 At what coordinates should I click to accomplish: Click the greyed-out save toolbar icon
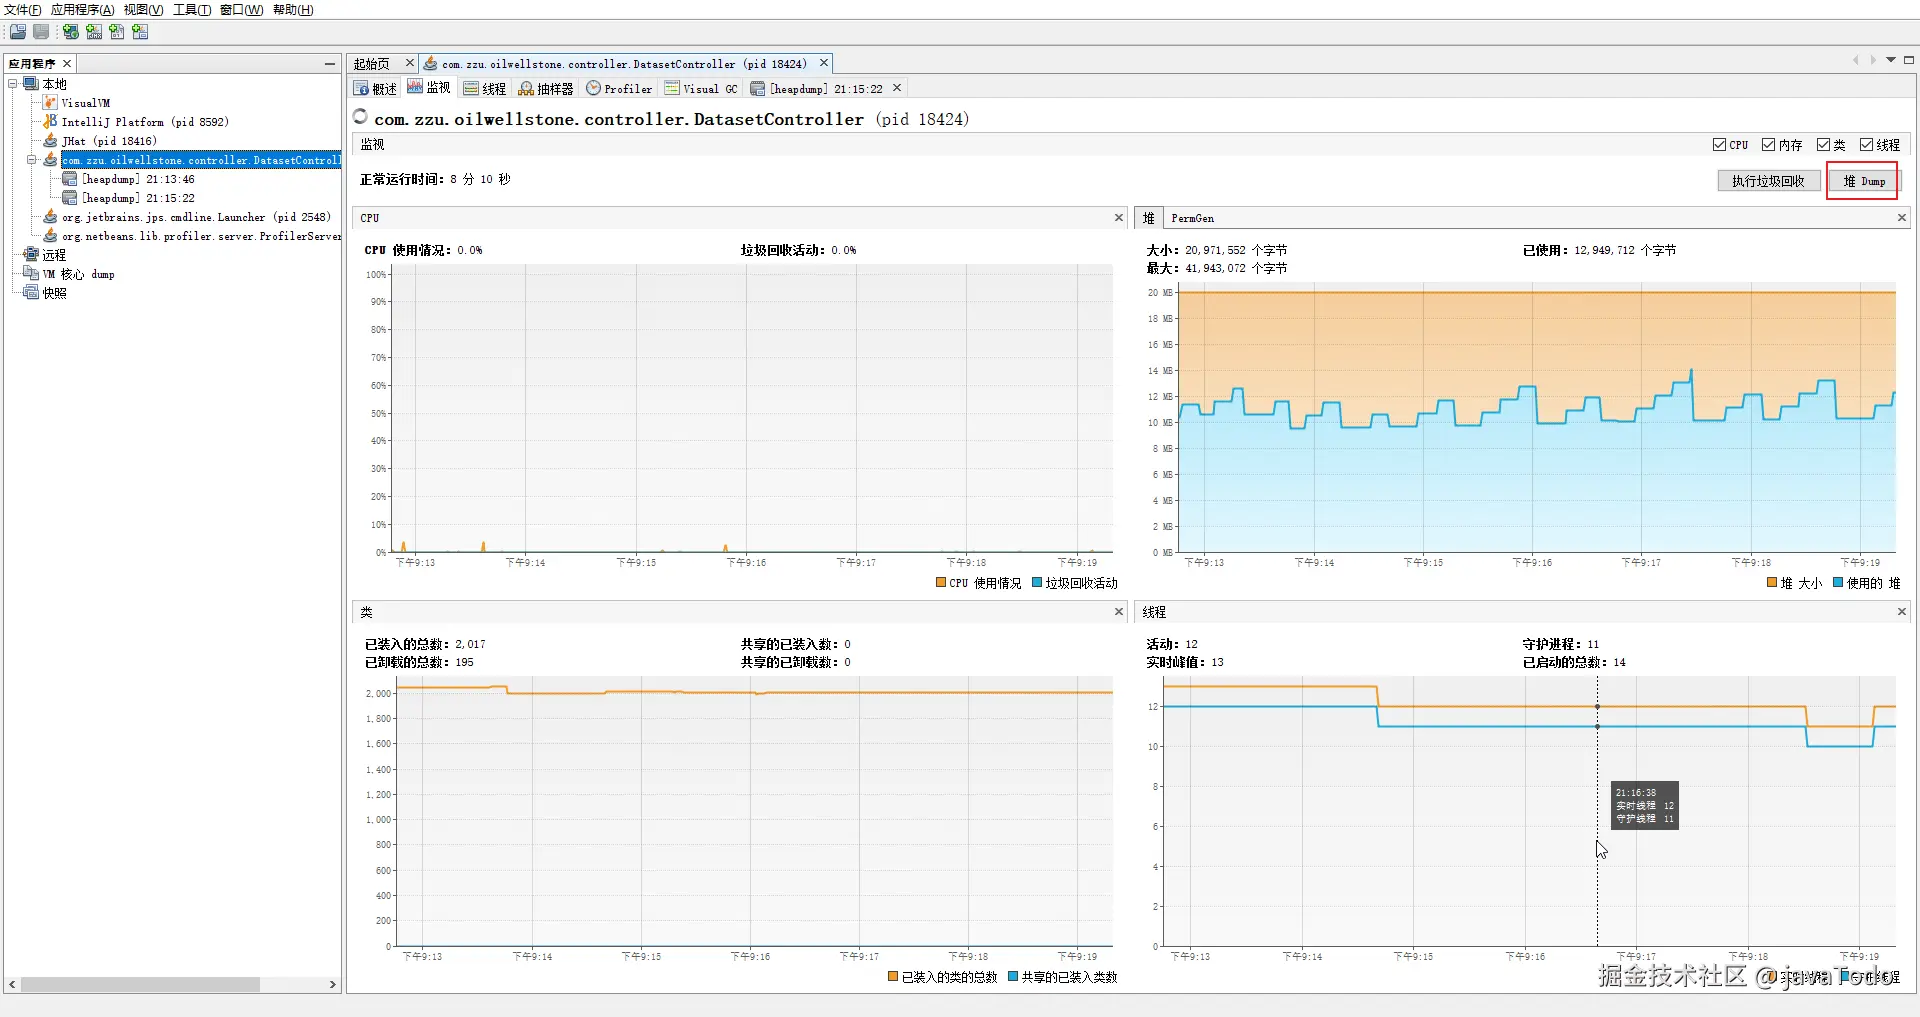click(x=41, y=32)
